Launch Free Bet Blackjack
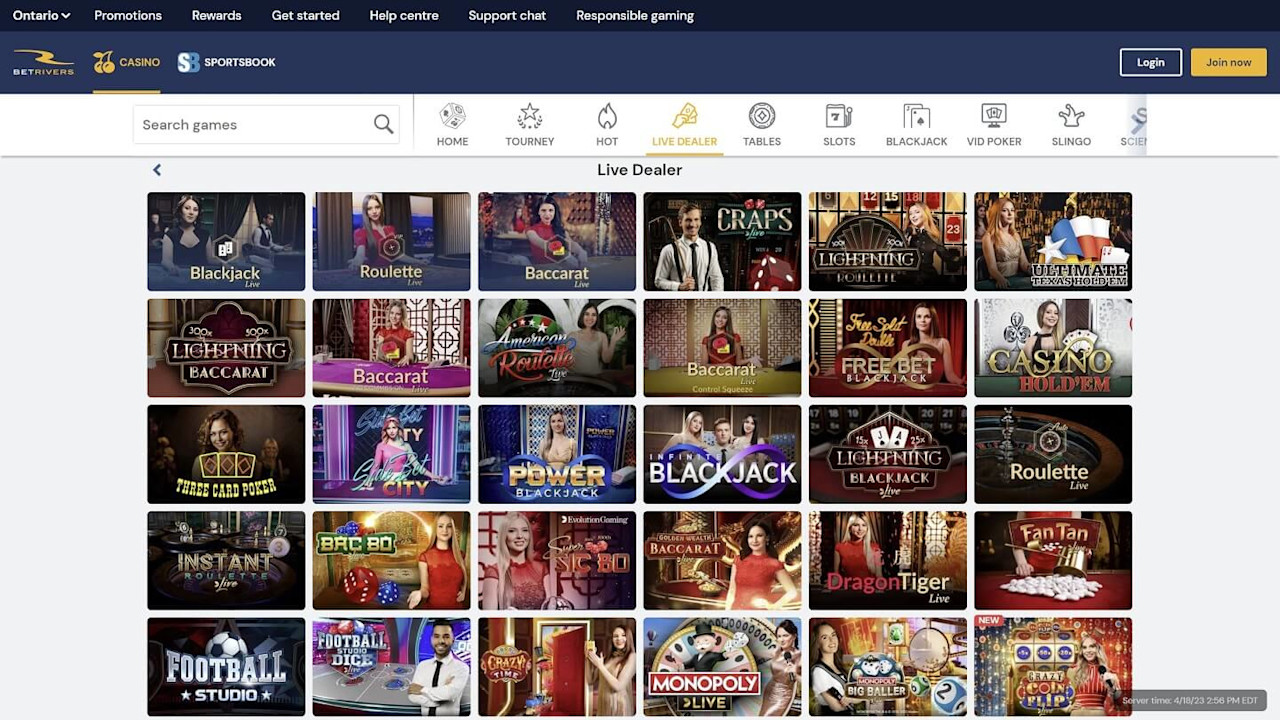The image size is (1280, 720). coord(888,348)
